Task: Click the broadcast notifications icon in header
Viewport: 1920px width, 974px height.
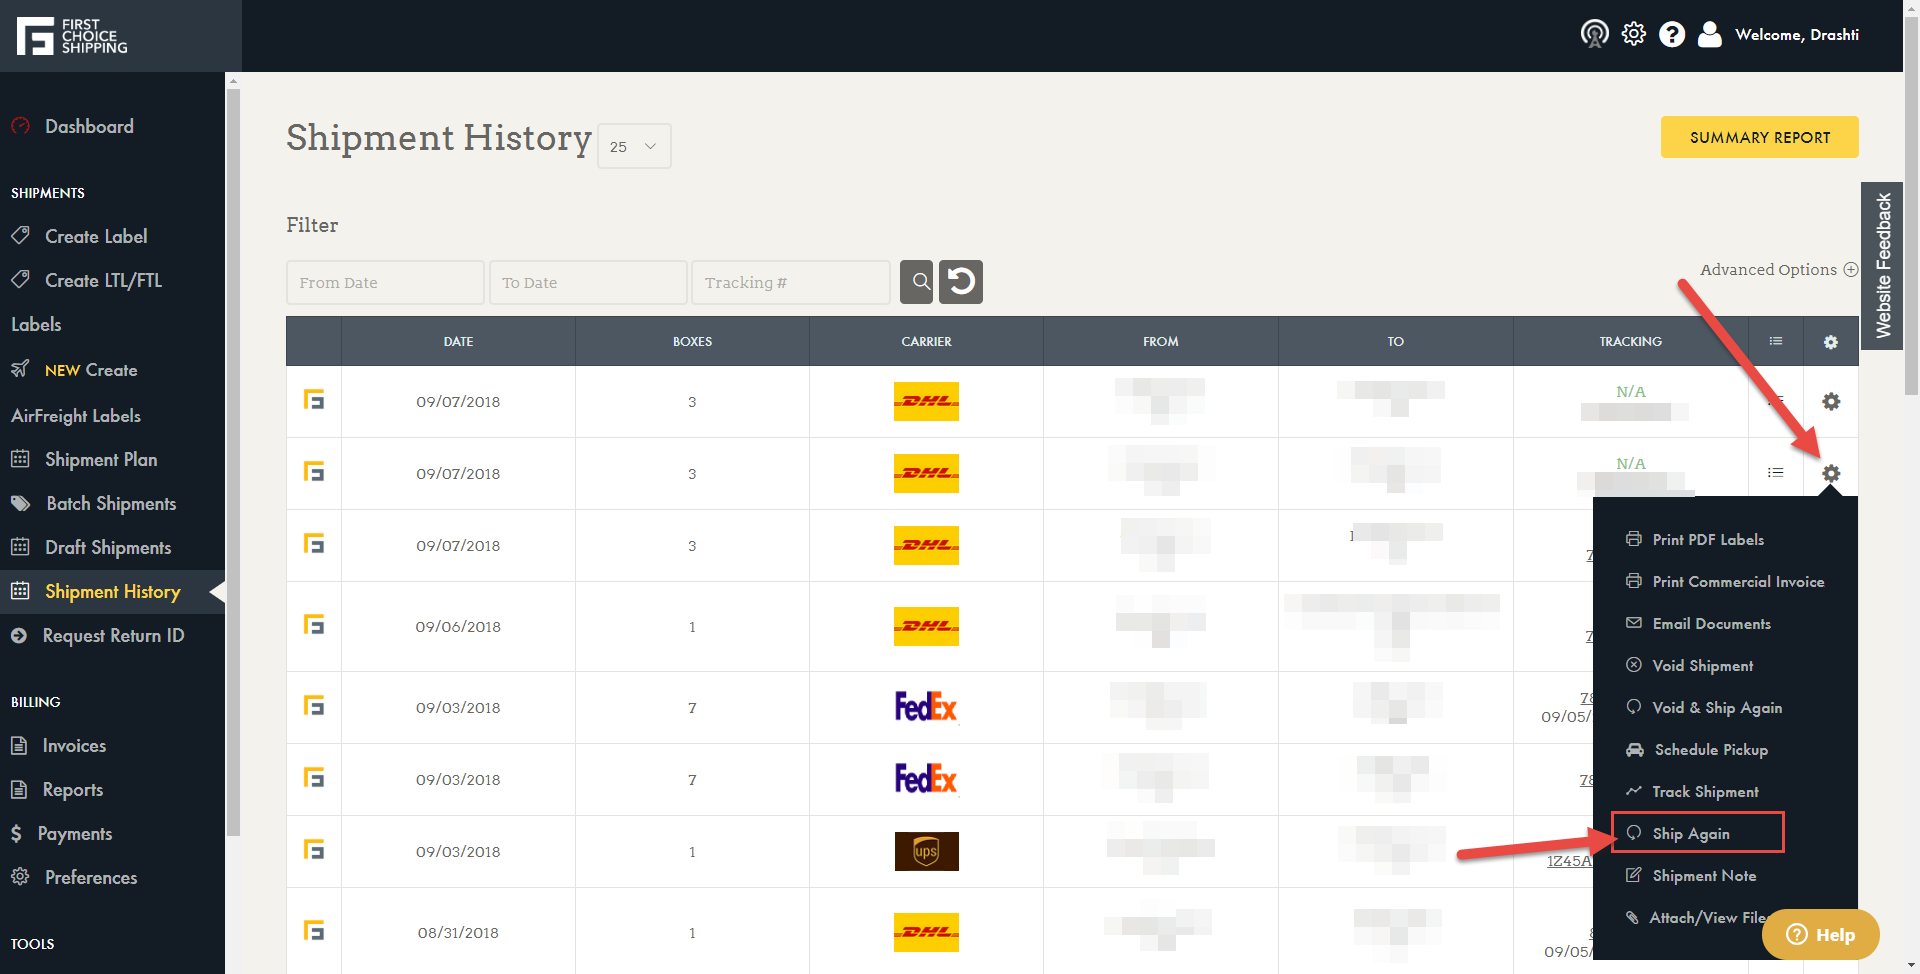Action: pos(1594,34)
